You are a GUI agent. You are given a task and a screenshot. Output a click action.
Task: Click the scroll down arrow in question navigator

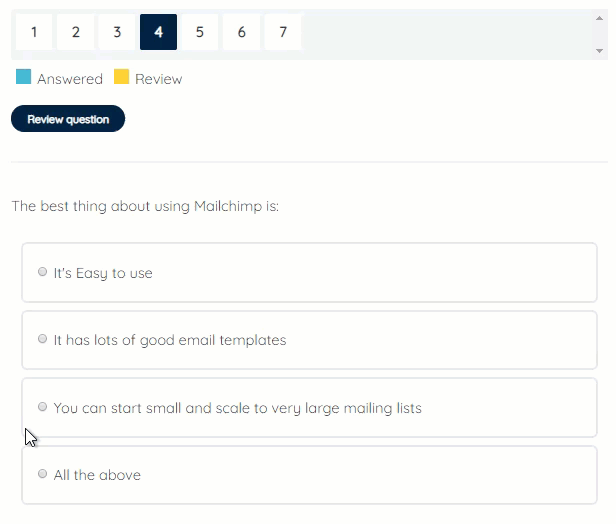(x=600, y=51)
